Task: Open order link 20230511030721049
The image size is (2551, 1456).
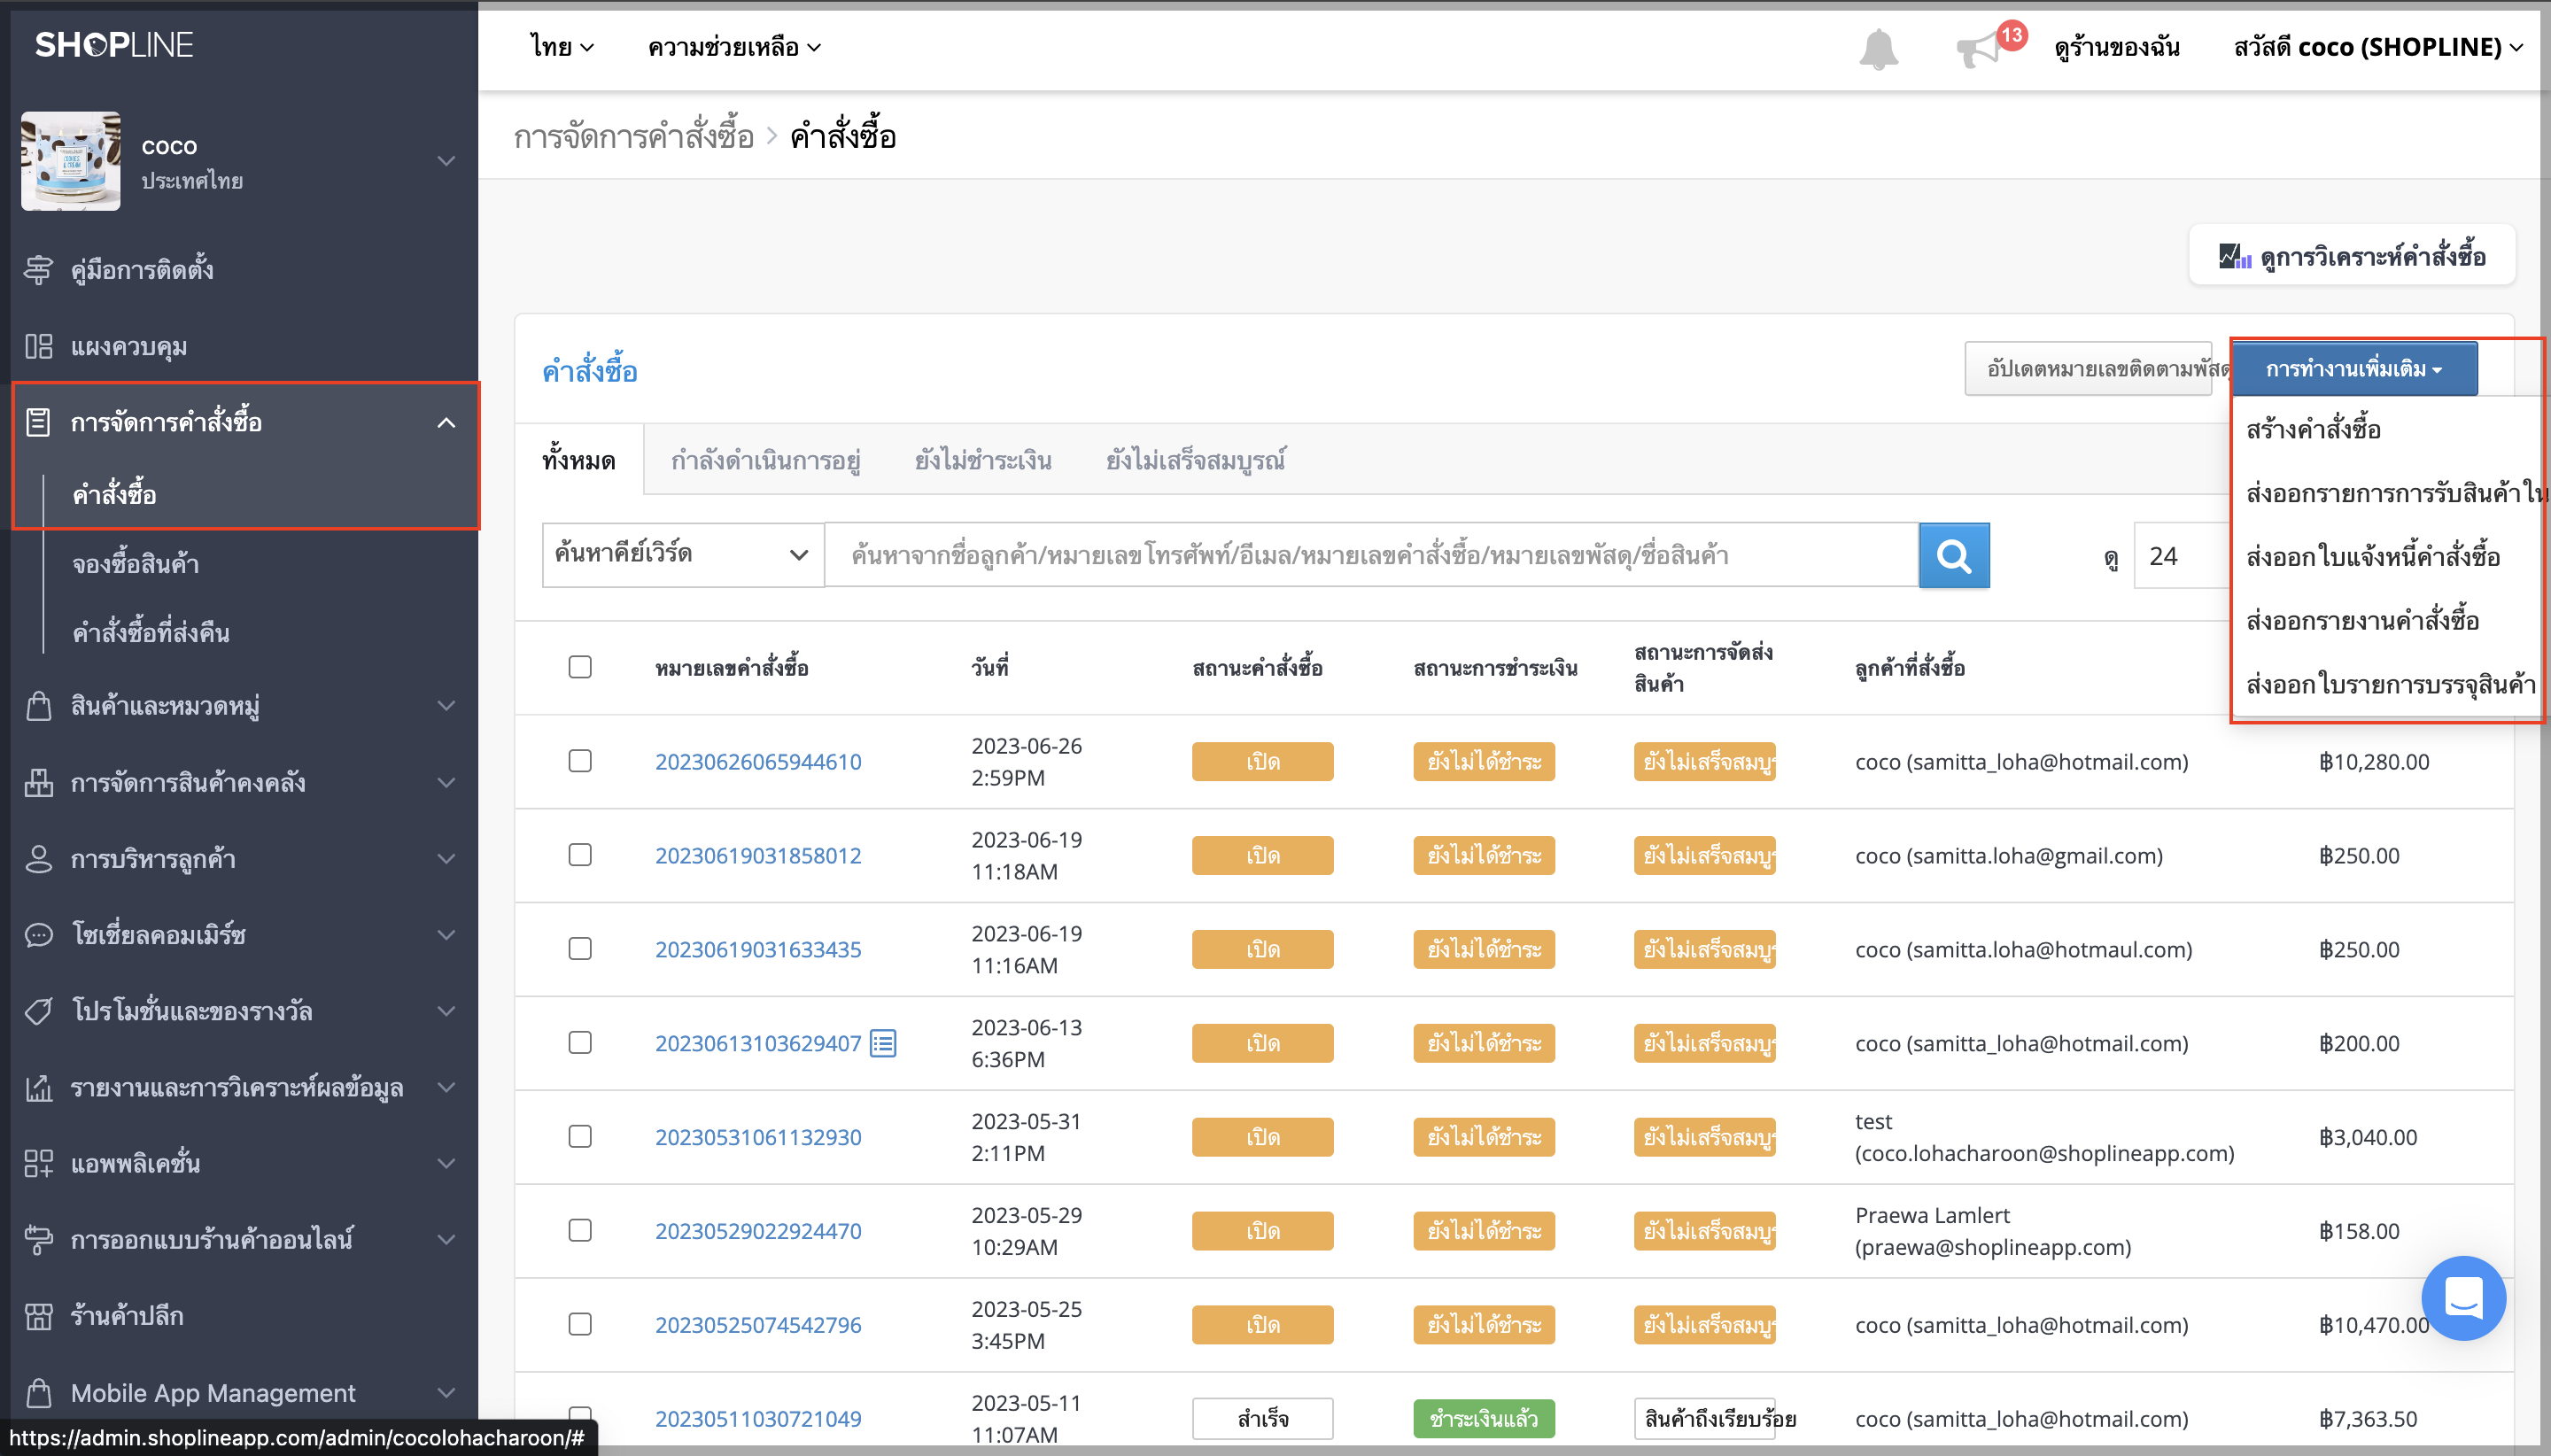Action: (x=758, y=1418)
